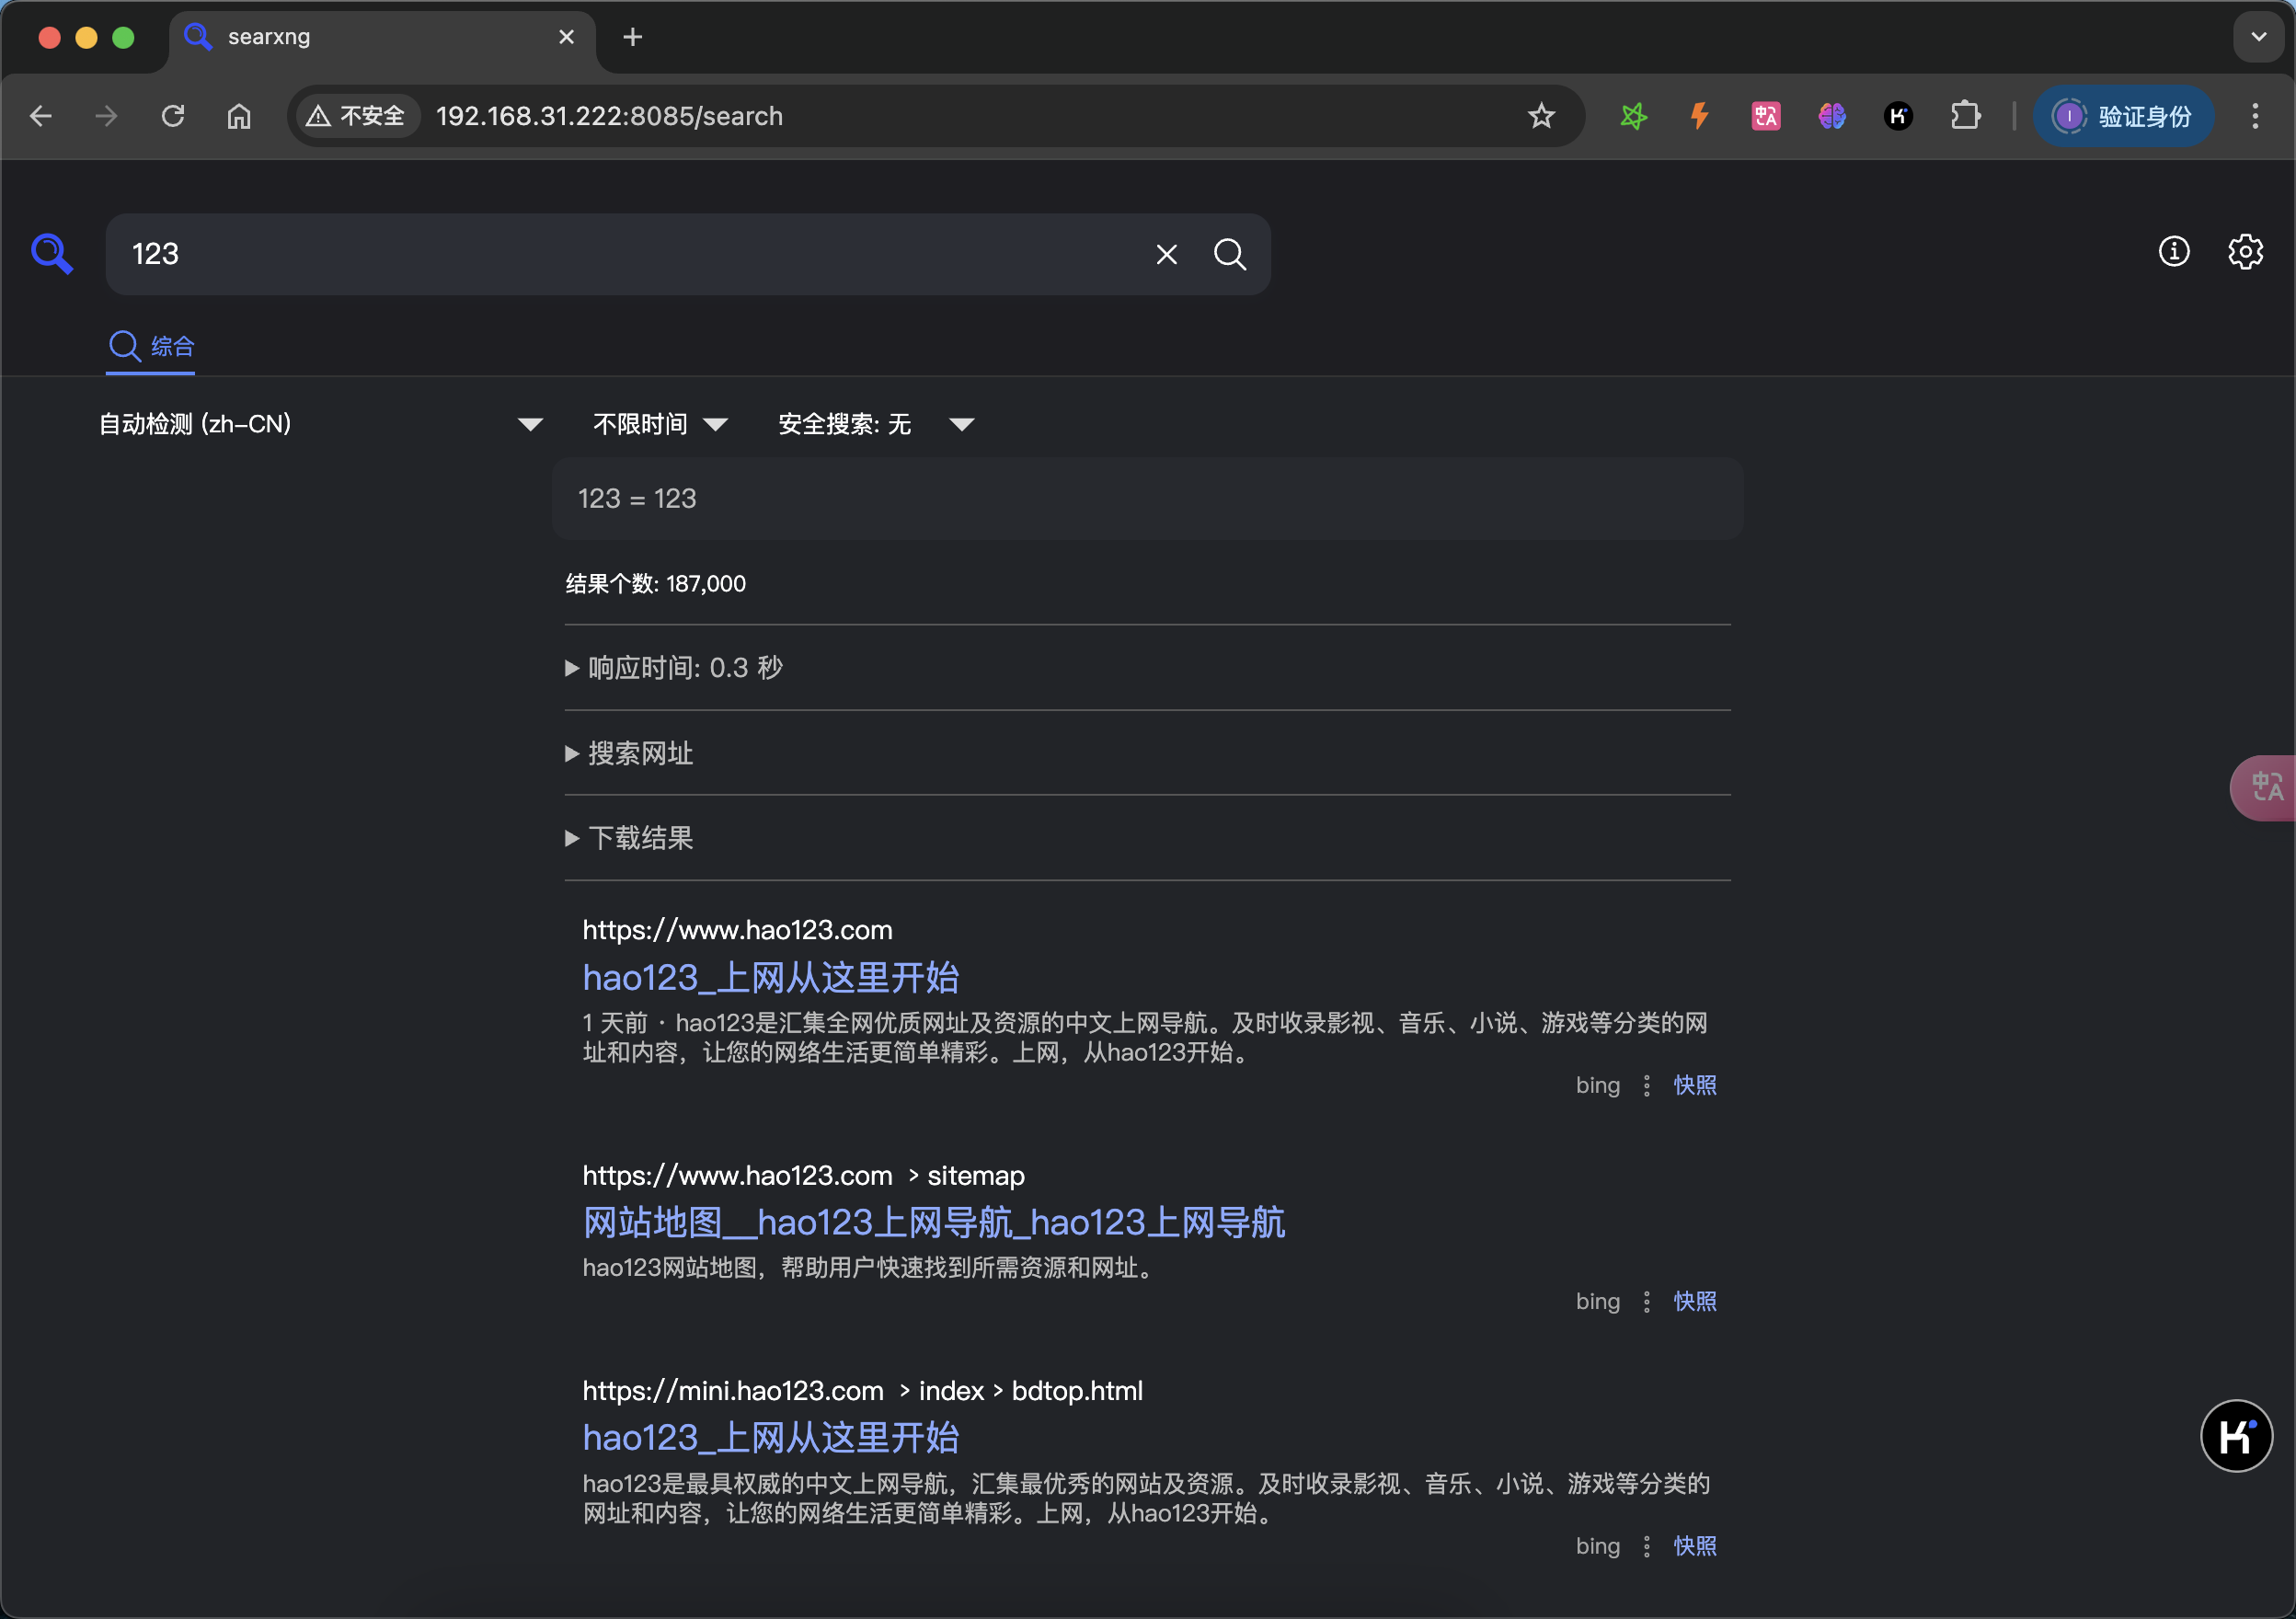Click the floating translate button at right edge
The image size is (2296, 1619).
(2264, 788)
